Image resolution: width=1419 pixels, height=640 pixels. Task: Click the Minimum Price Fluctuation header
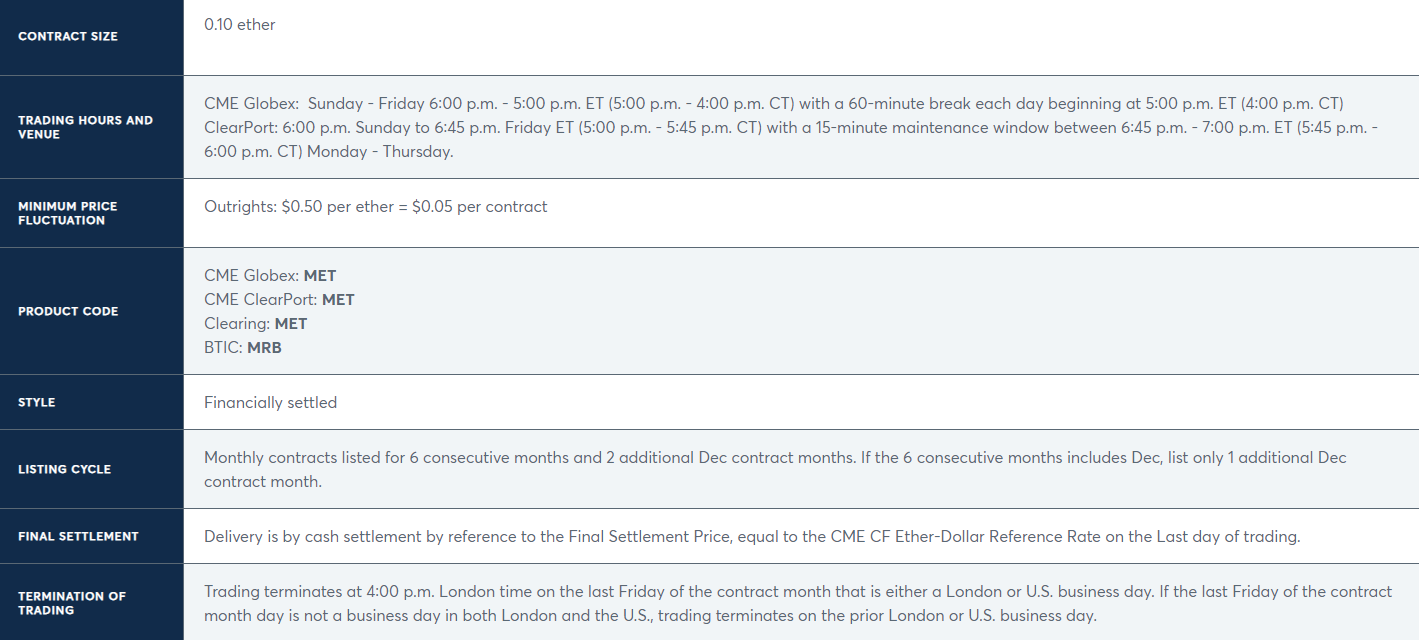click(x=68, y=213)
